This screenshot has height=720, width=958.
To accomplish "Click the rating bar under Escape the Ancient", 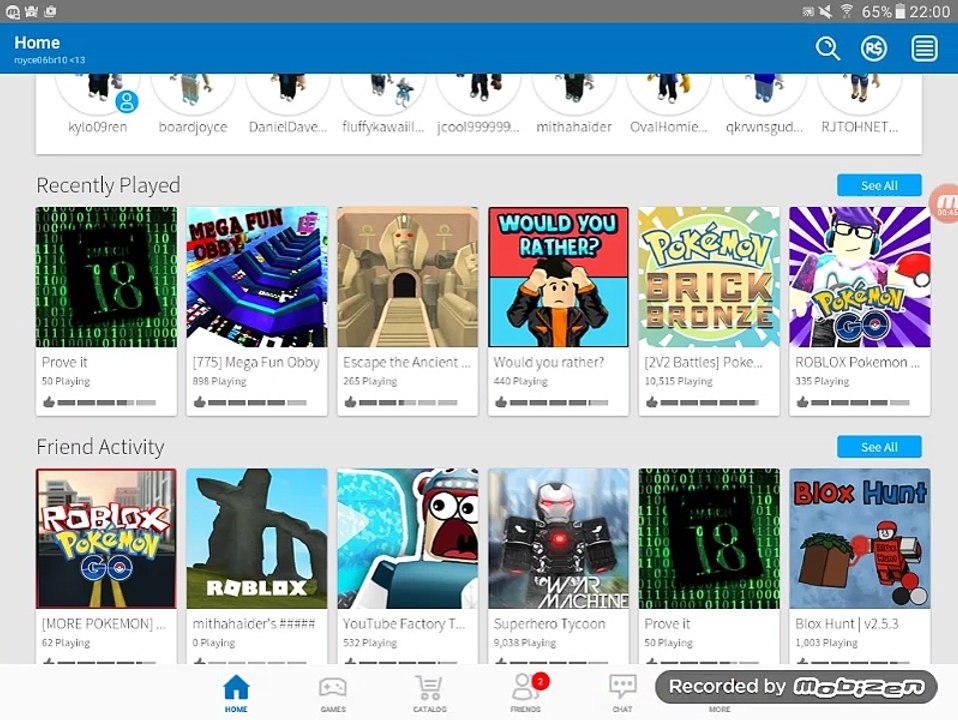I will coord(408,403).
